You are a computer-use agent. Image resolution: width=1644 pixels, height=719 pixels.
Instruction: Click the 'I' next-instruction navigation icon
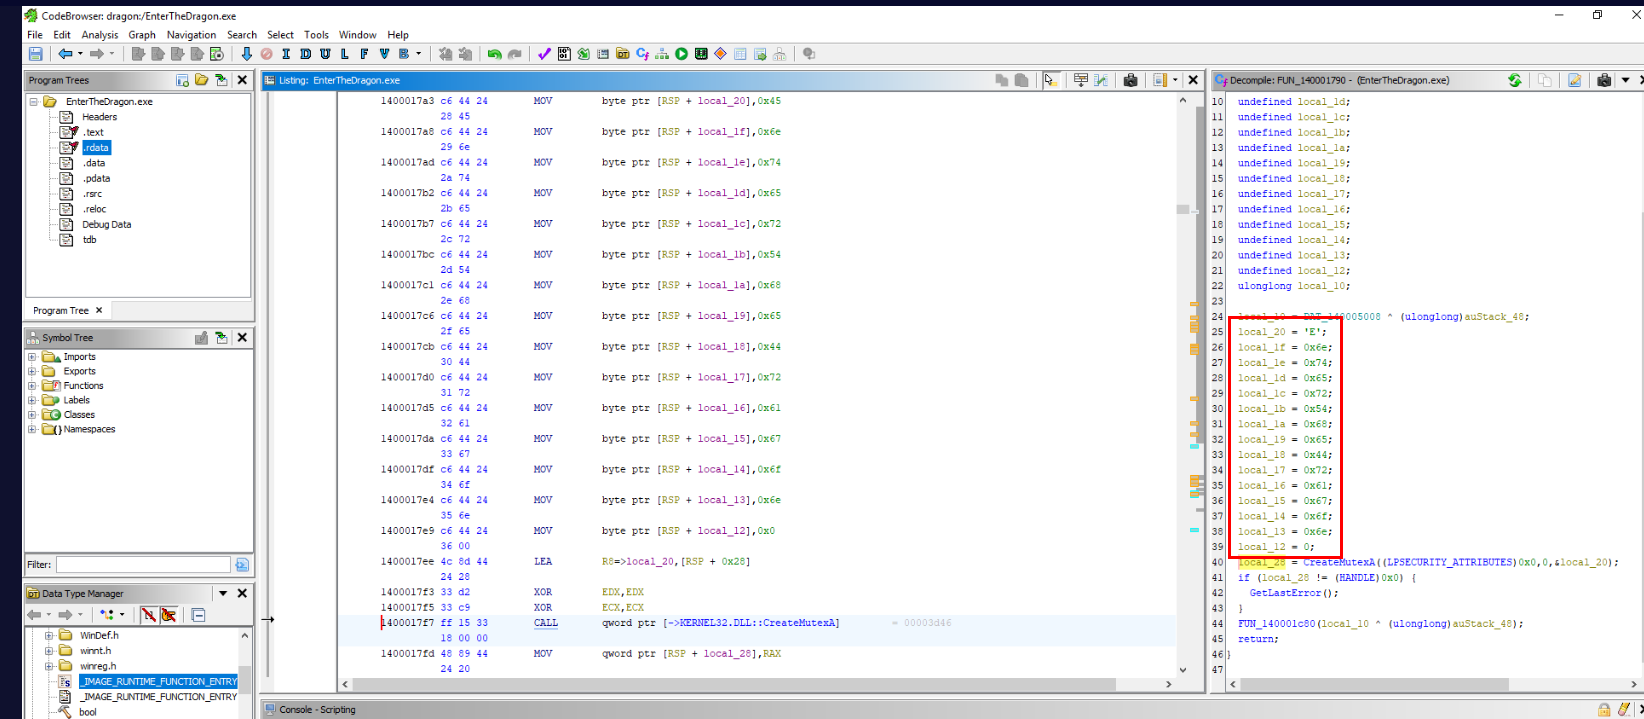286,54
